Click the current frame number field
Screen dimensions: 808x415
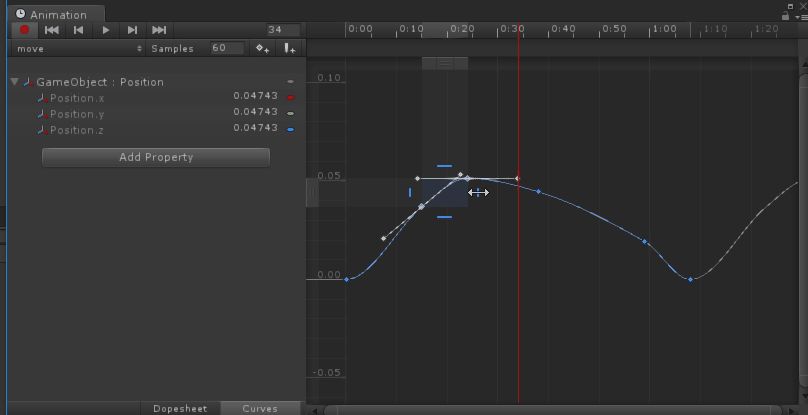tap(283, 30)
